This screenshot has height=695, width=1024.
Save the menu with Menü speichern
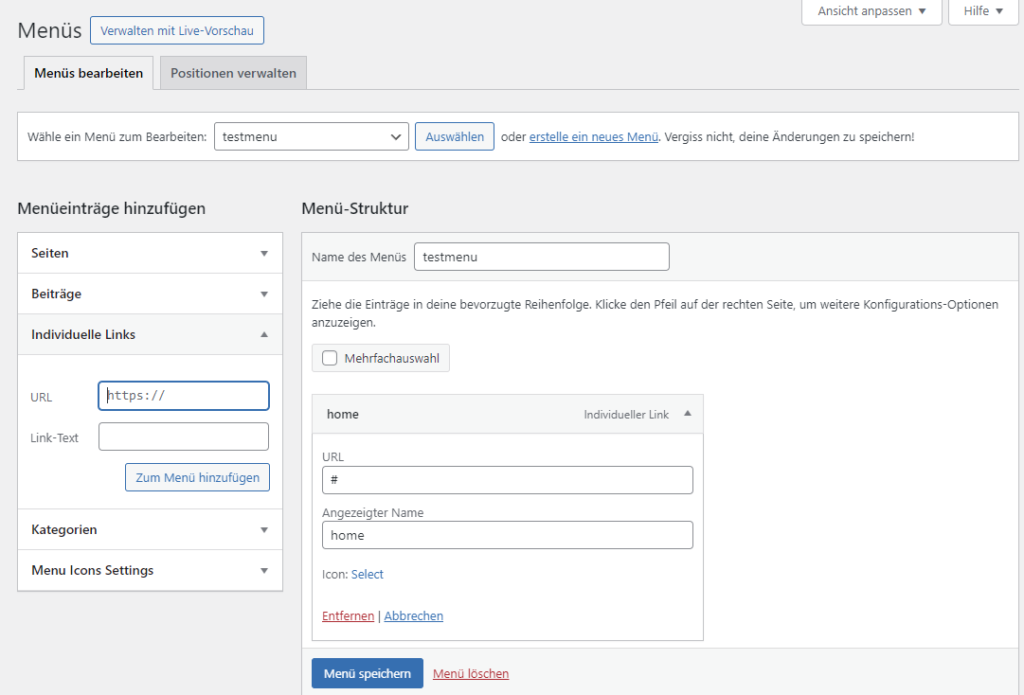[x=367, y=674]
